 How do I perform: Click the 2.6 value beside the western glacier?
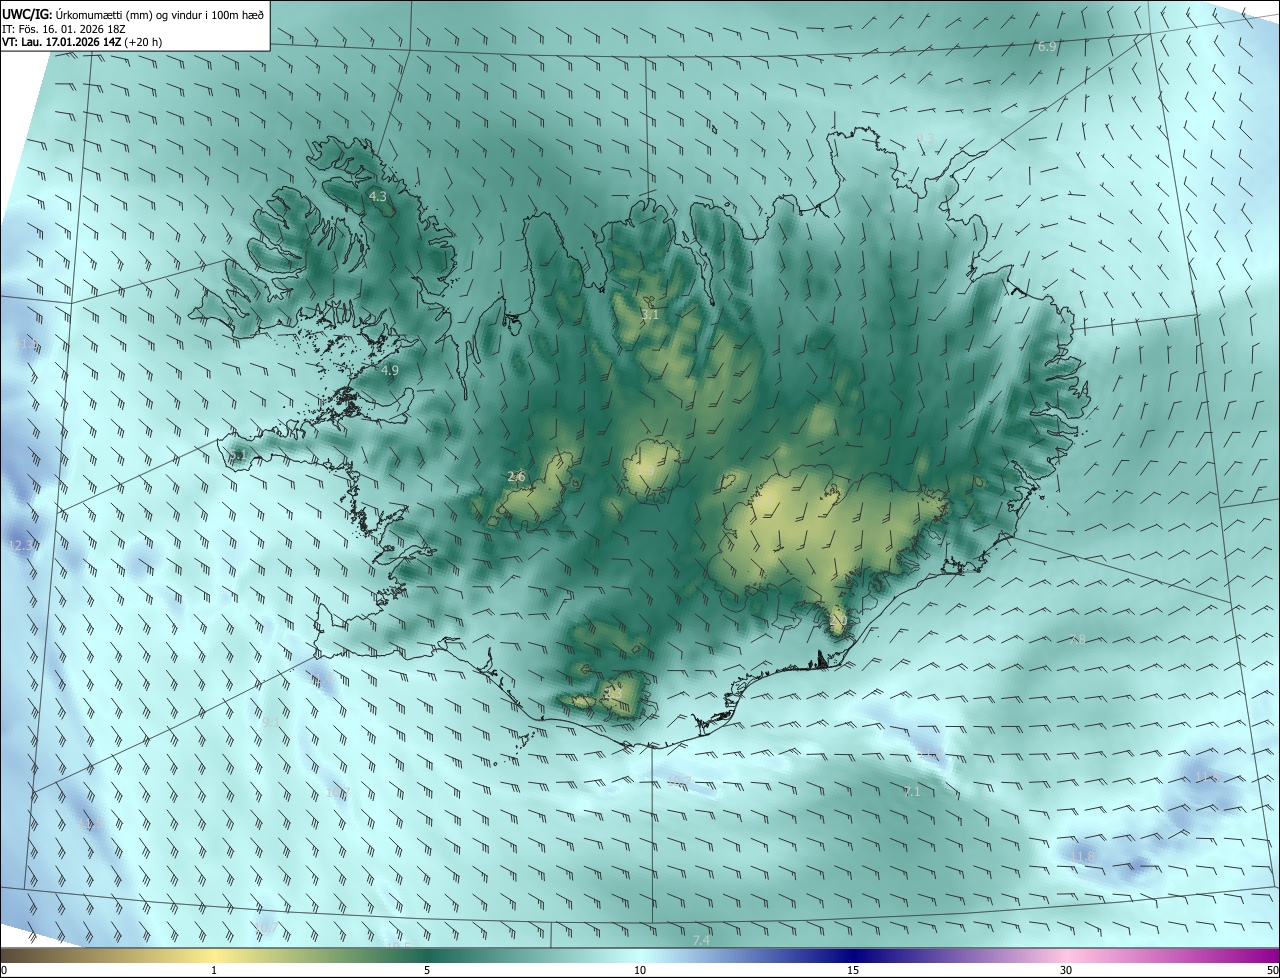click(516, 477)
